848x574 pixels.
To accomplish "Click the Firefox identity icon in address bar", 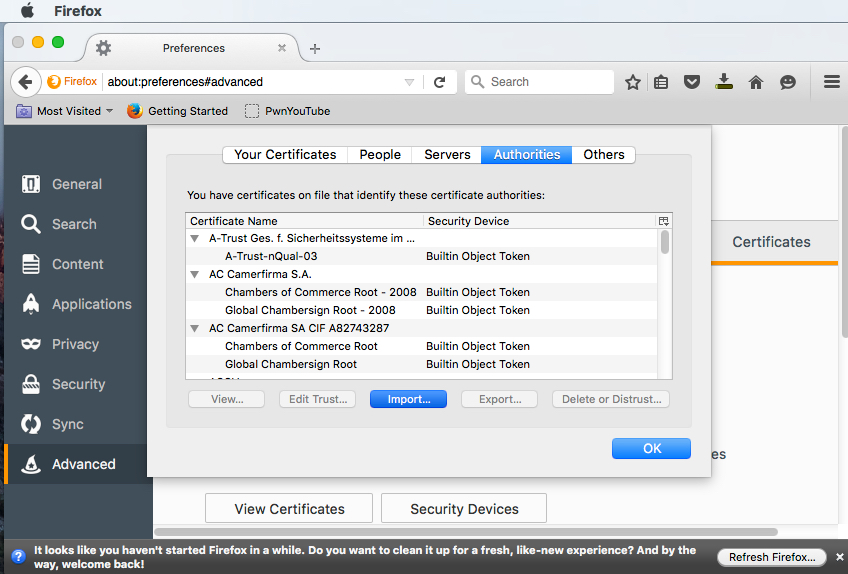I will (x=72, y=82).
